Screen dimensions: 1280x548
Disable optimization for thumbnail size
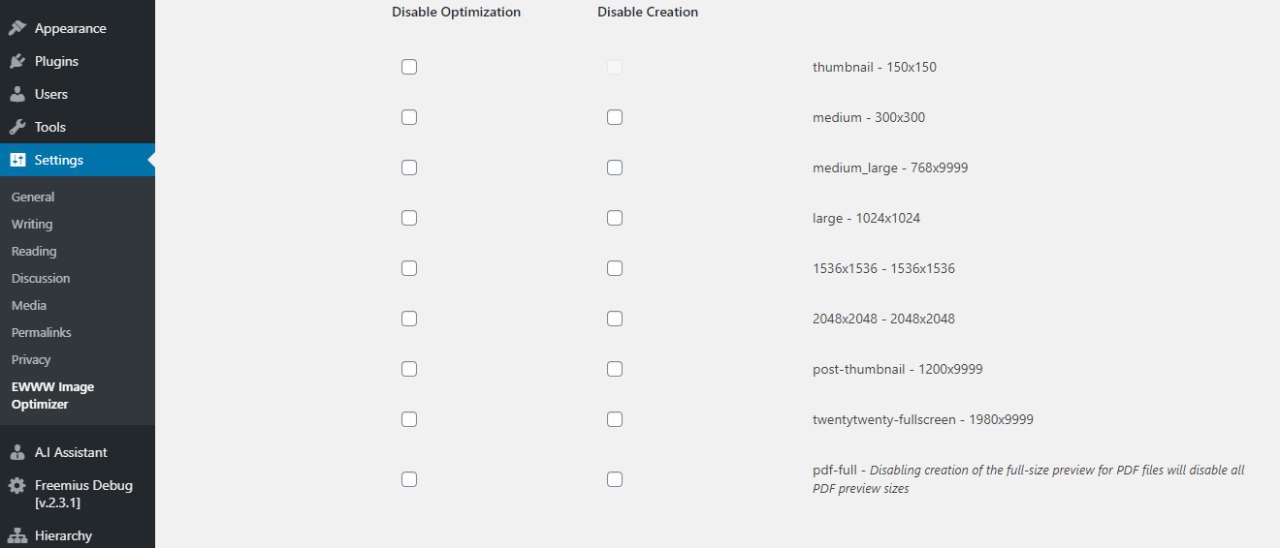tap(409, 67)
